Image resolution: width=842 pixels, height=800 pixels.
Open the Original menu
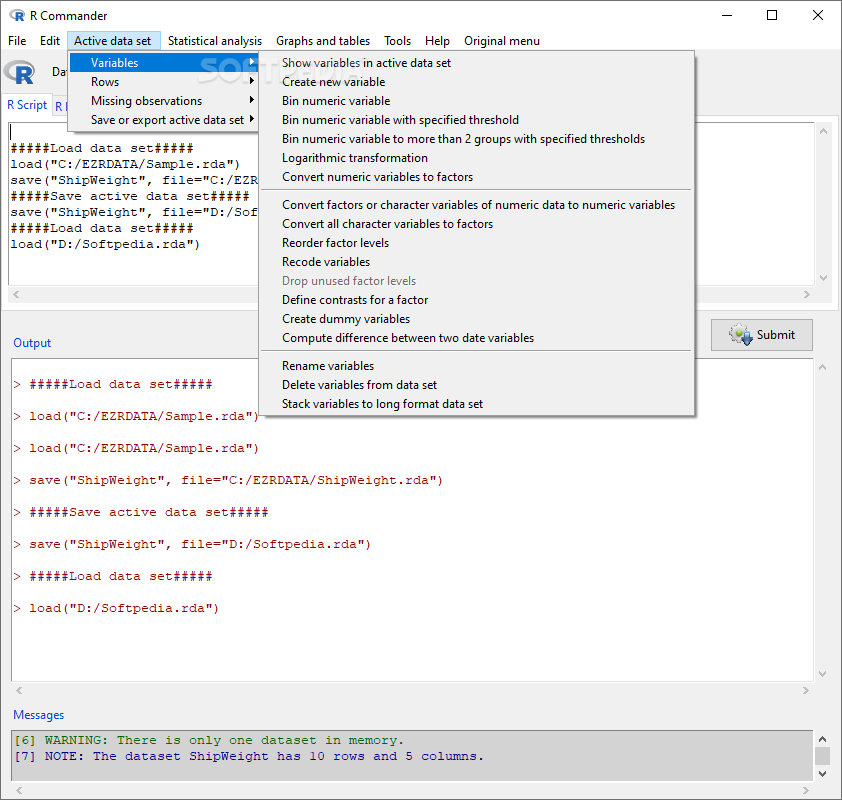click(x=502, y=41)
